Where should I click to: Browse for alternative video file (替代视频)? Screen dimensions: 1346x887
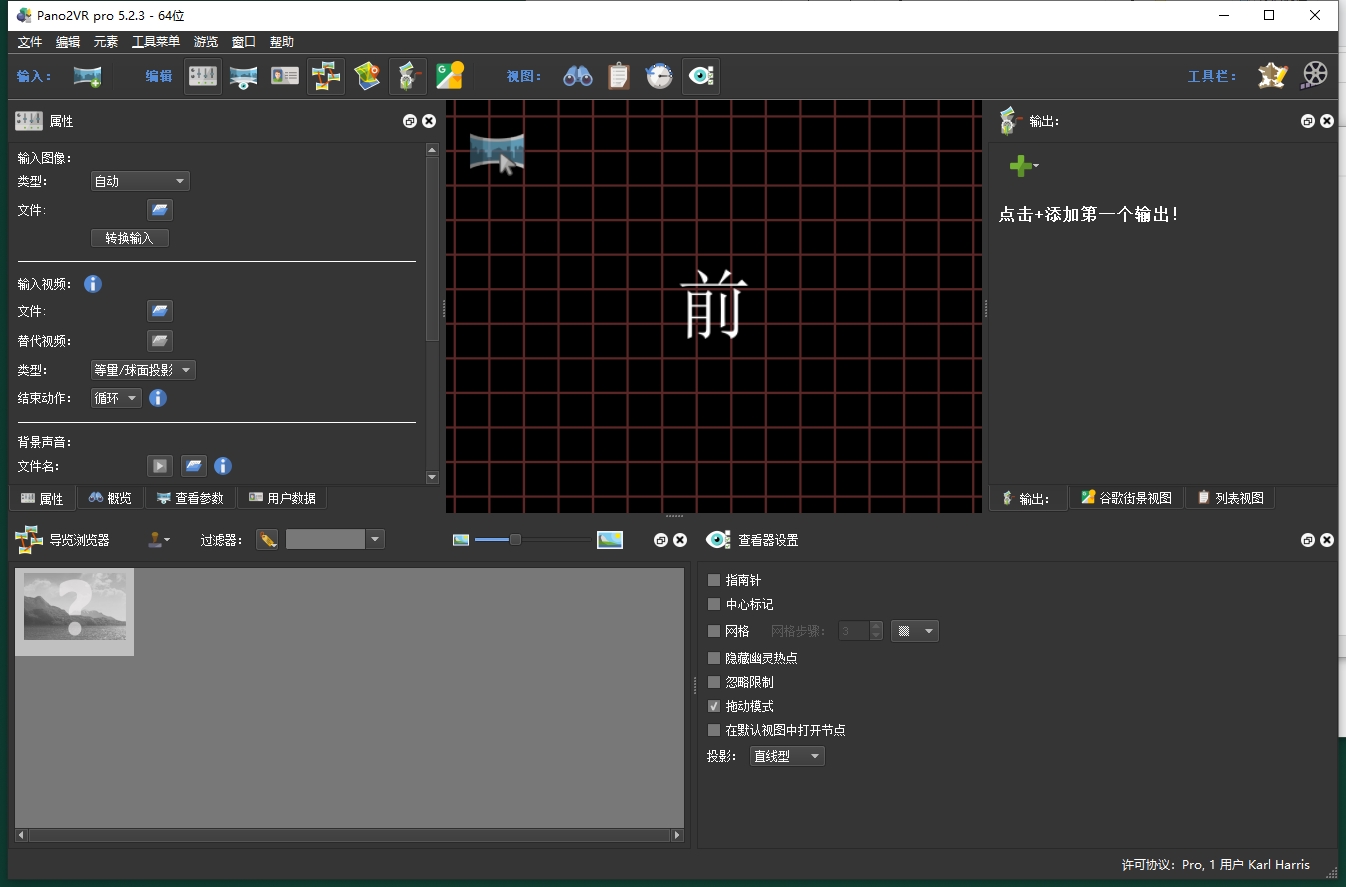(160, 341)
